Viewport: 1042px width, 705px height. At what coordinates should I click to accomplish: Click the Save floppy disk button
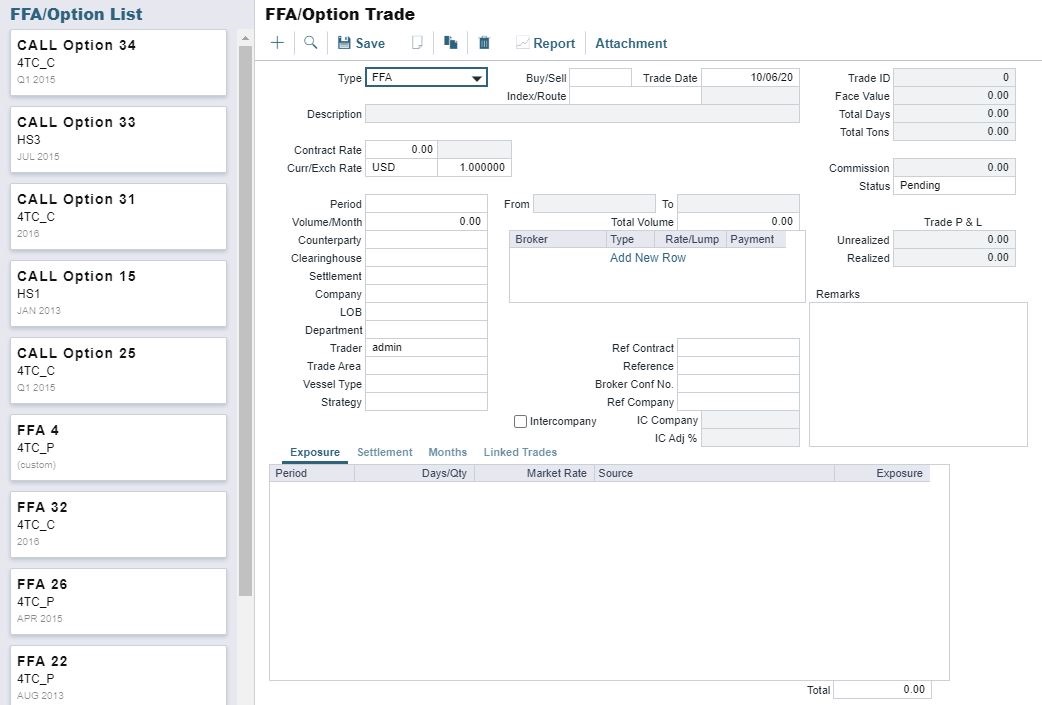click(360, 43)
